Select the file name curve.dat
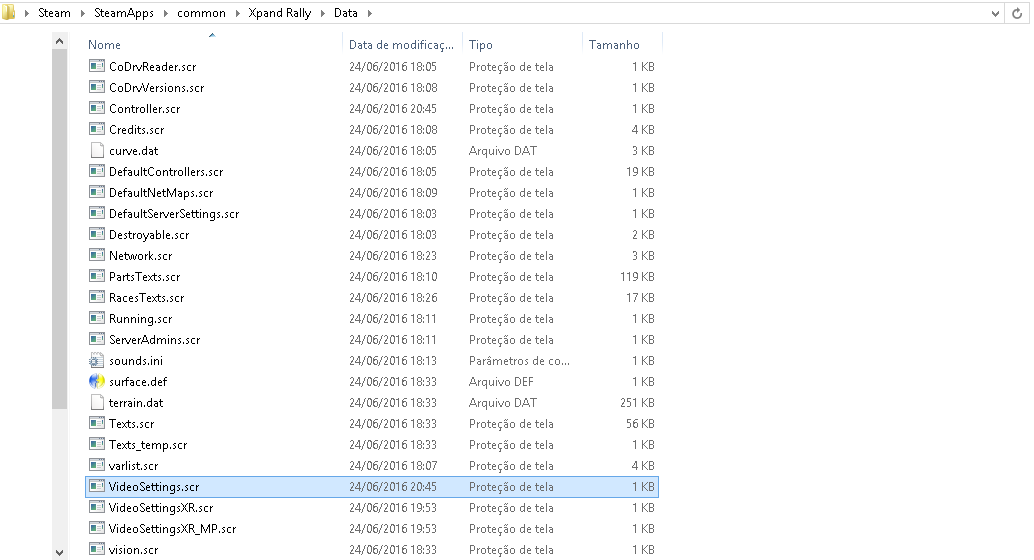 (x=134, y=150)
